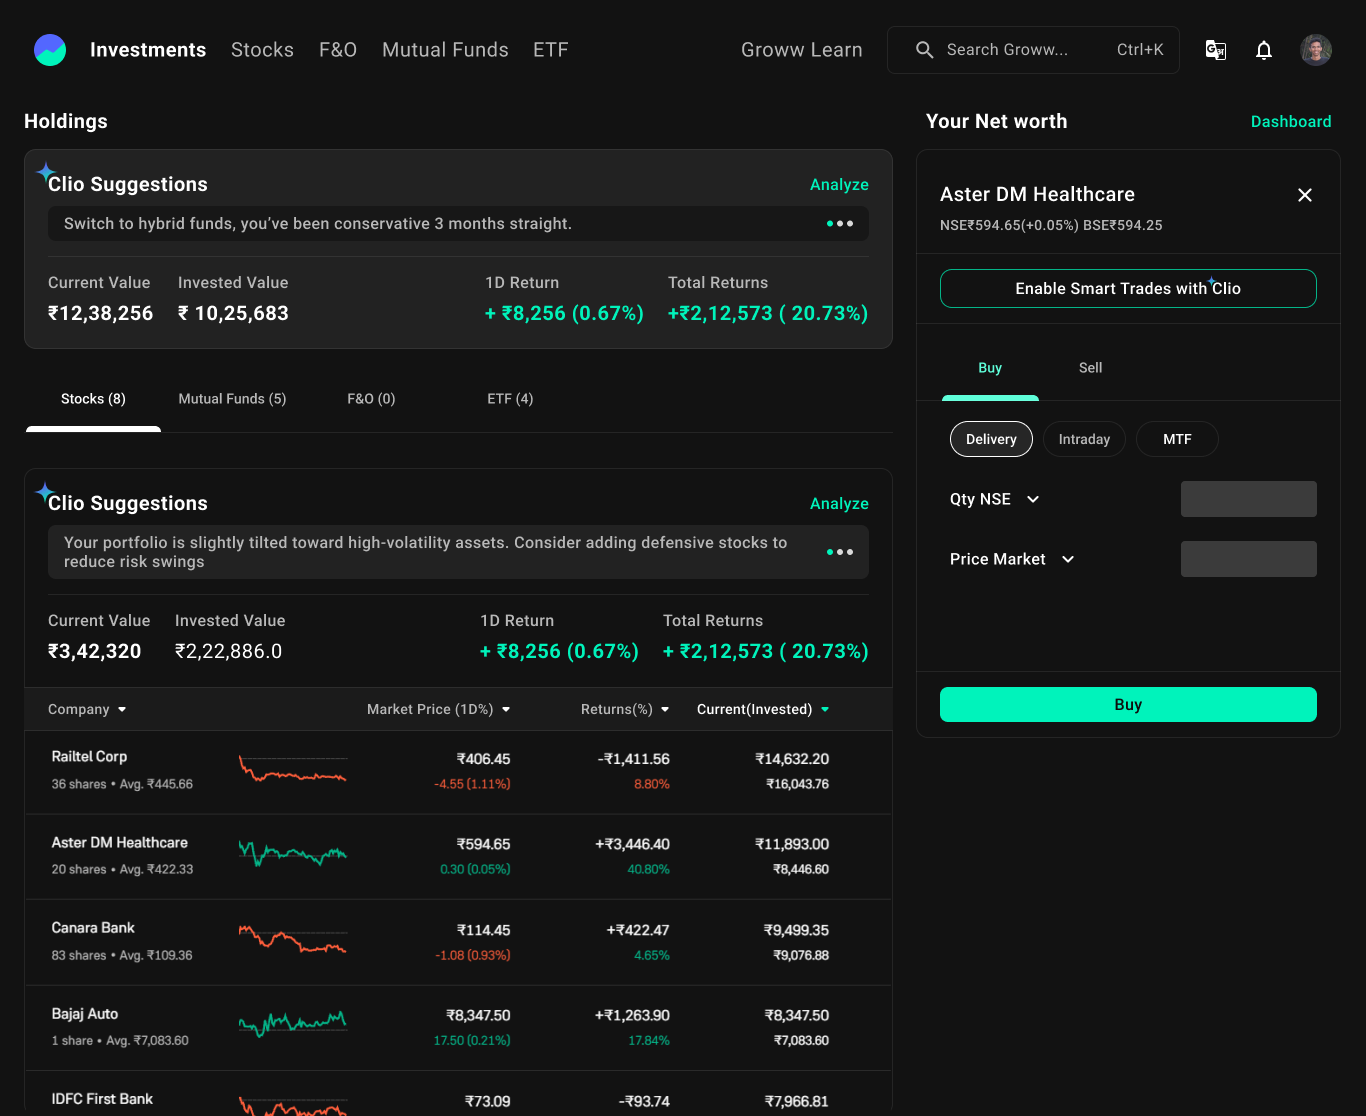Open three-dots menu on high-volatility suggestion
Screen dimensions: 1366x1116
click(x=840, y=552)
